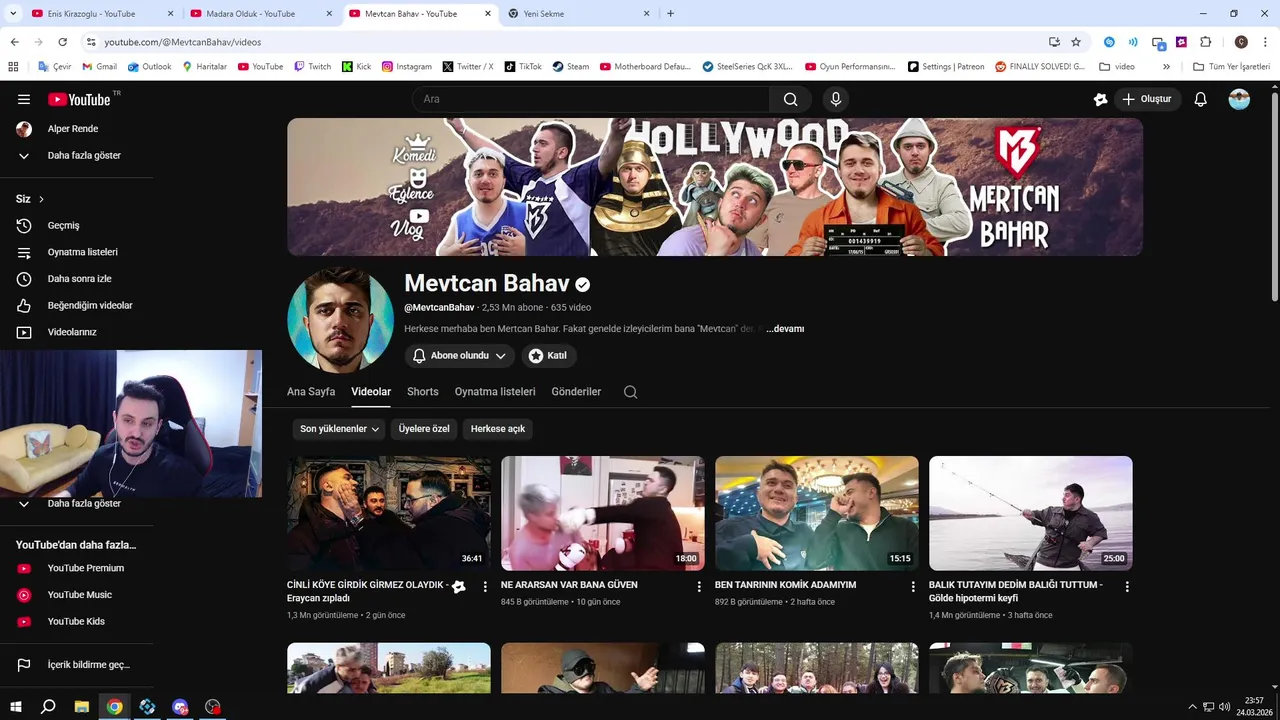The height and width of the screenshot is (720, 1280).
Task: Reload the page in Chrome
Action: tap(62, 42)
